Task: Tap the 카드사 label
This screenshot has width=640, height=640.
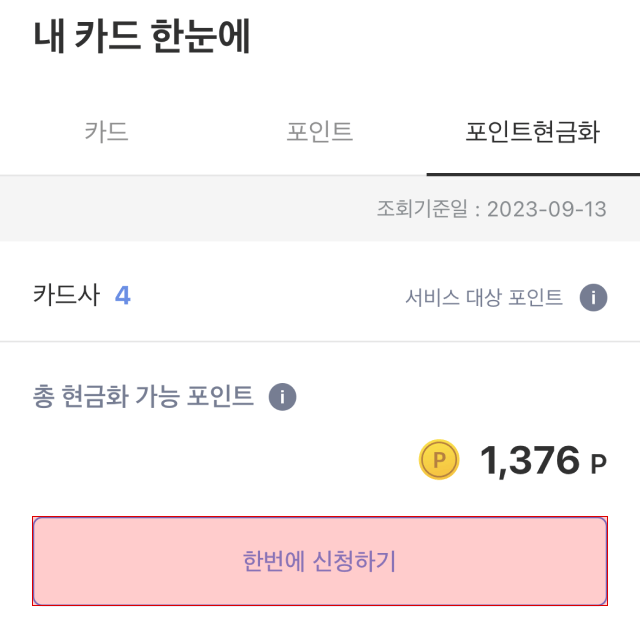Action: 66,296
